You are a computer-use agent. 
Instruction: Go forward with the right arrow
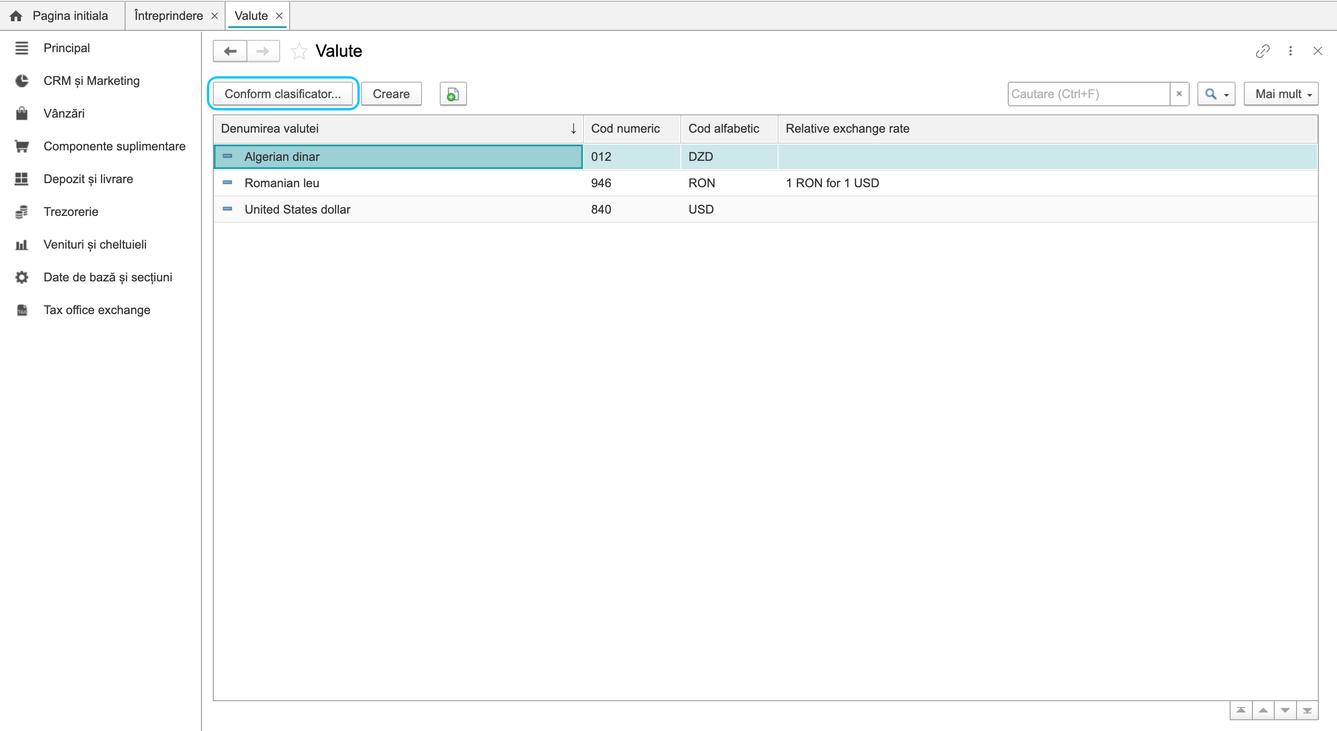coord(263,51)
